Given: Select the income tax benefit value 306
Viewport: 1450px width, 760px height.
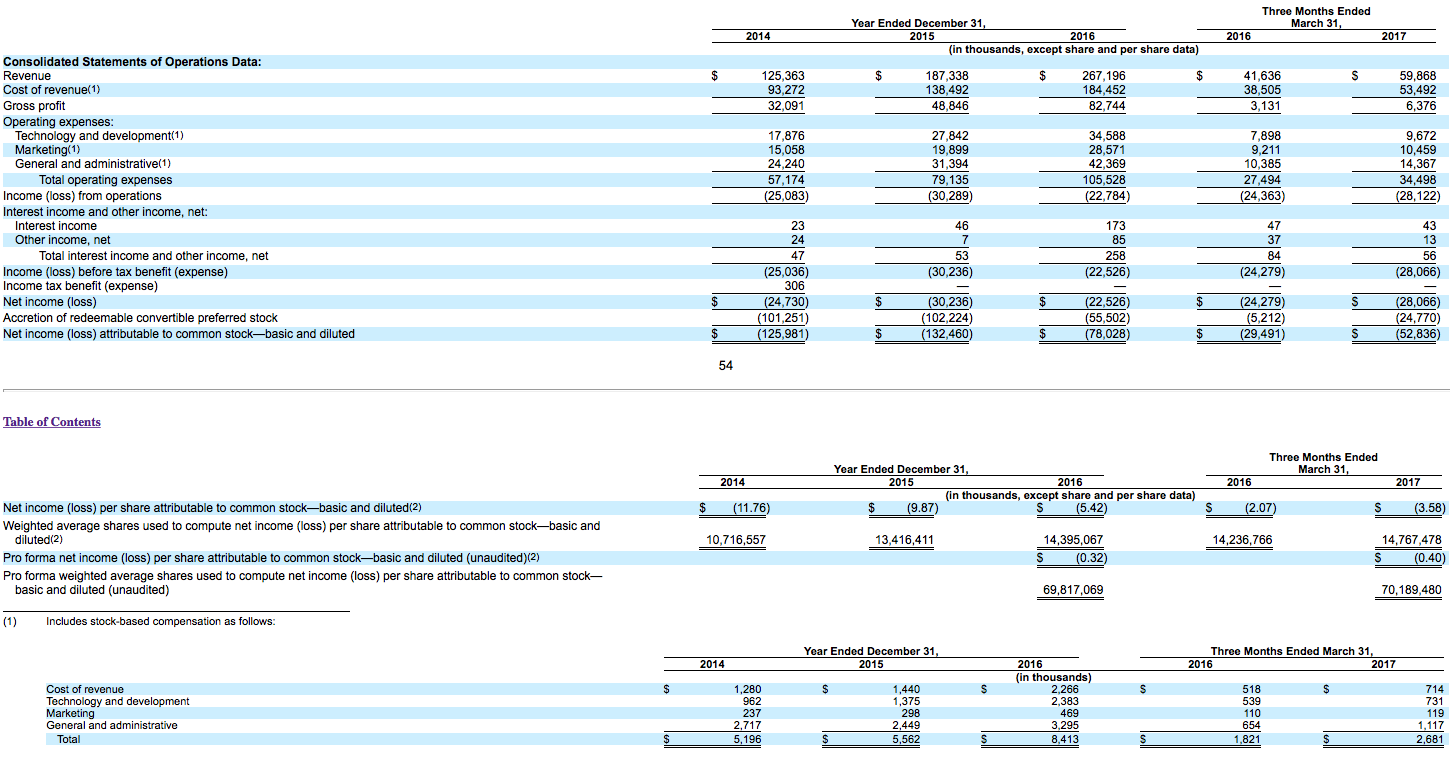Looking at the screenshot, I should point(795,286).
